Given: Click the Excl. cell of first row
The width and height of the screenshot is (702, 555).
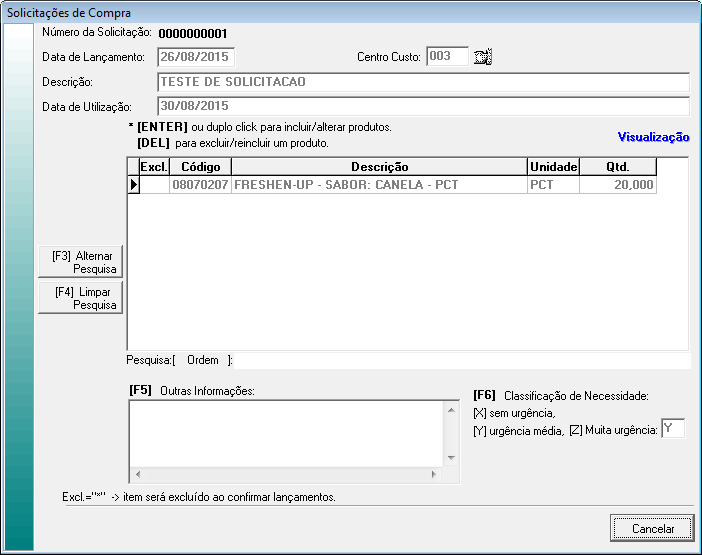Looking at the screenshot, I should [154, 185].
